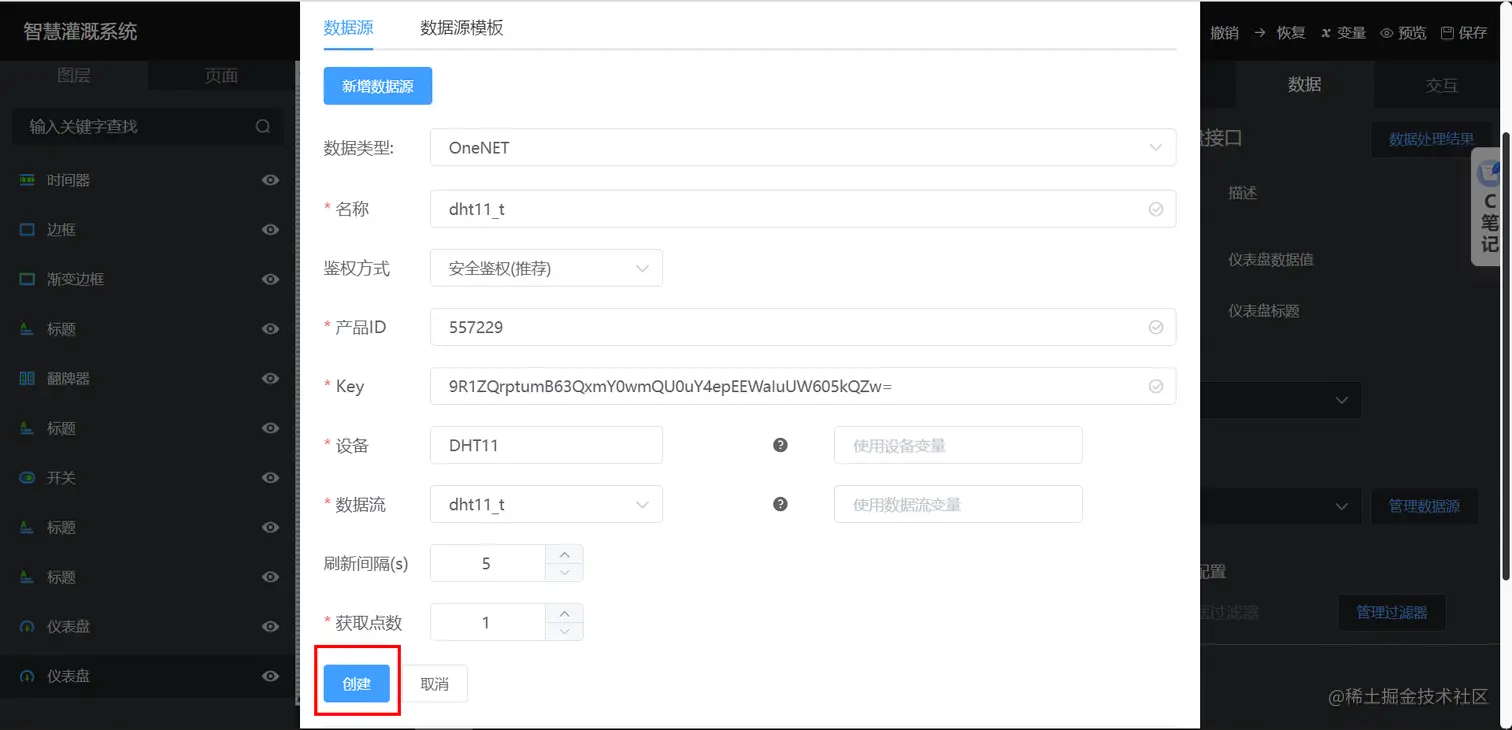The width and height of the screenshot is (1512, 730).
Task: Click the 翻牌器 layer icon
Action: 27,378
